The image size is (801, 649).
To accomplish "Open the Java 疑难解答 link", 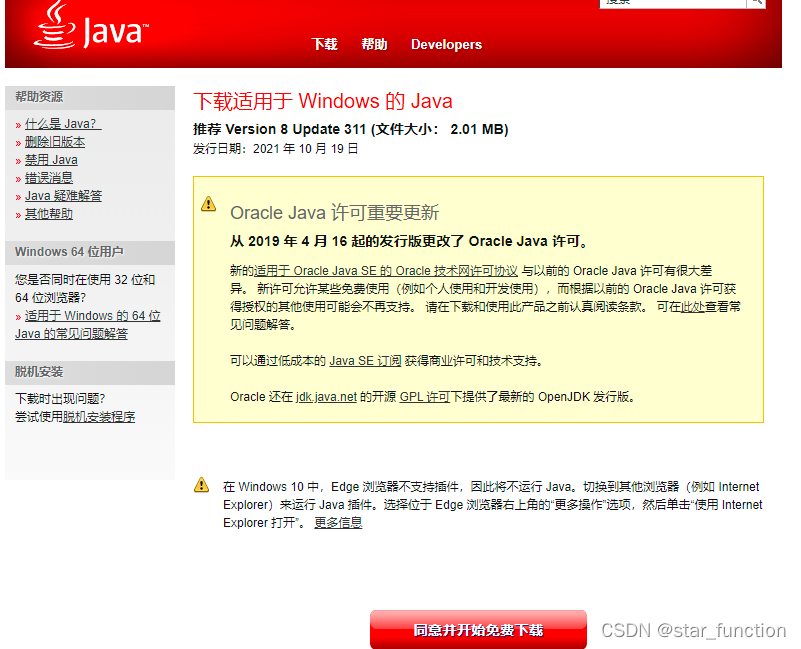I will (x=63, y=196).
